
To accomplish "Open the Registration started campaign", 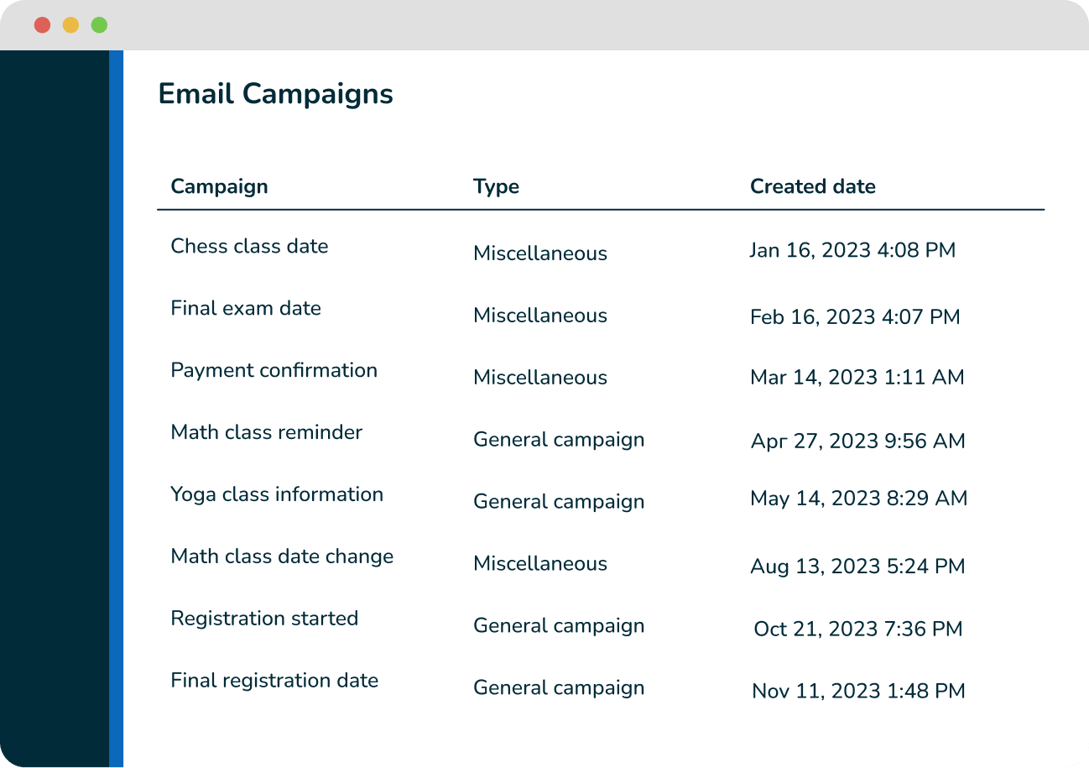I will pyautogui.click(x=264, y=618).
